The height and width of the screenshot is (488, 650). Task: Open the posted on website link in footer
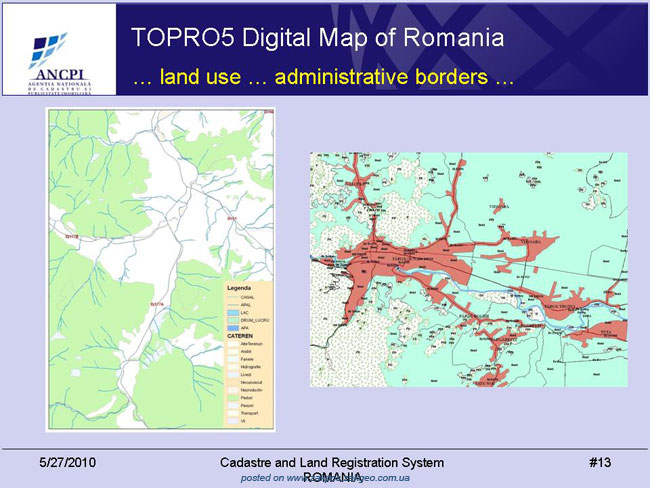click(x=325, y=478)
